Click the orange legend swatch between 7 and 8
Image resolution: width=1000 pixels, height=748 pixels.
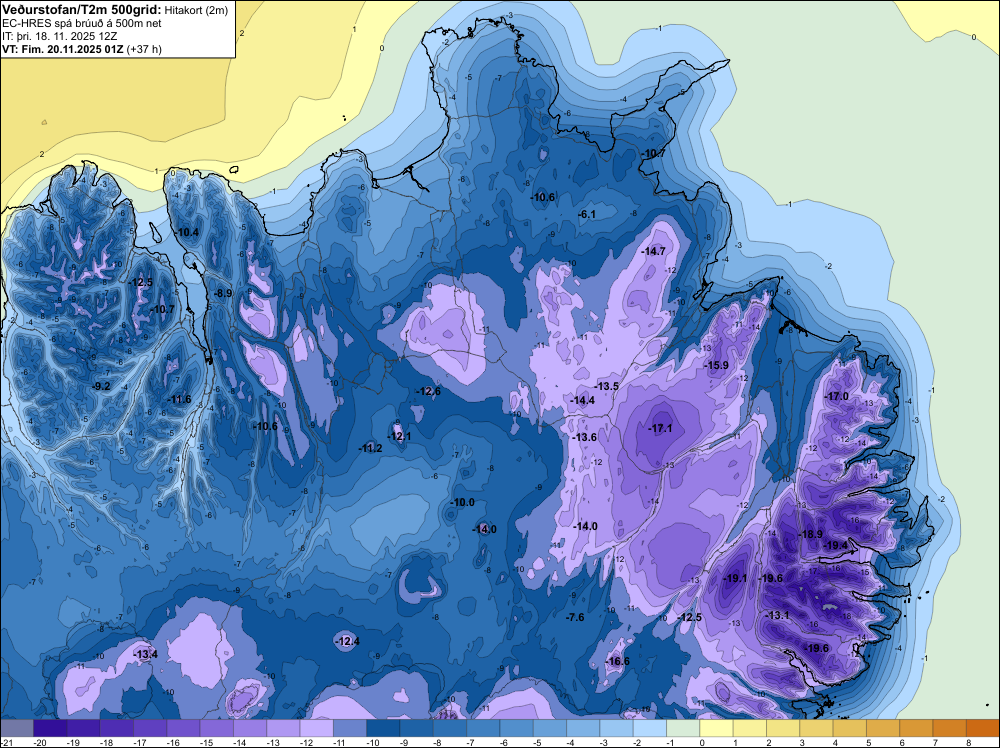pos(950,728)
